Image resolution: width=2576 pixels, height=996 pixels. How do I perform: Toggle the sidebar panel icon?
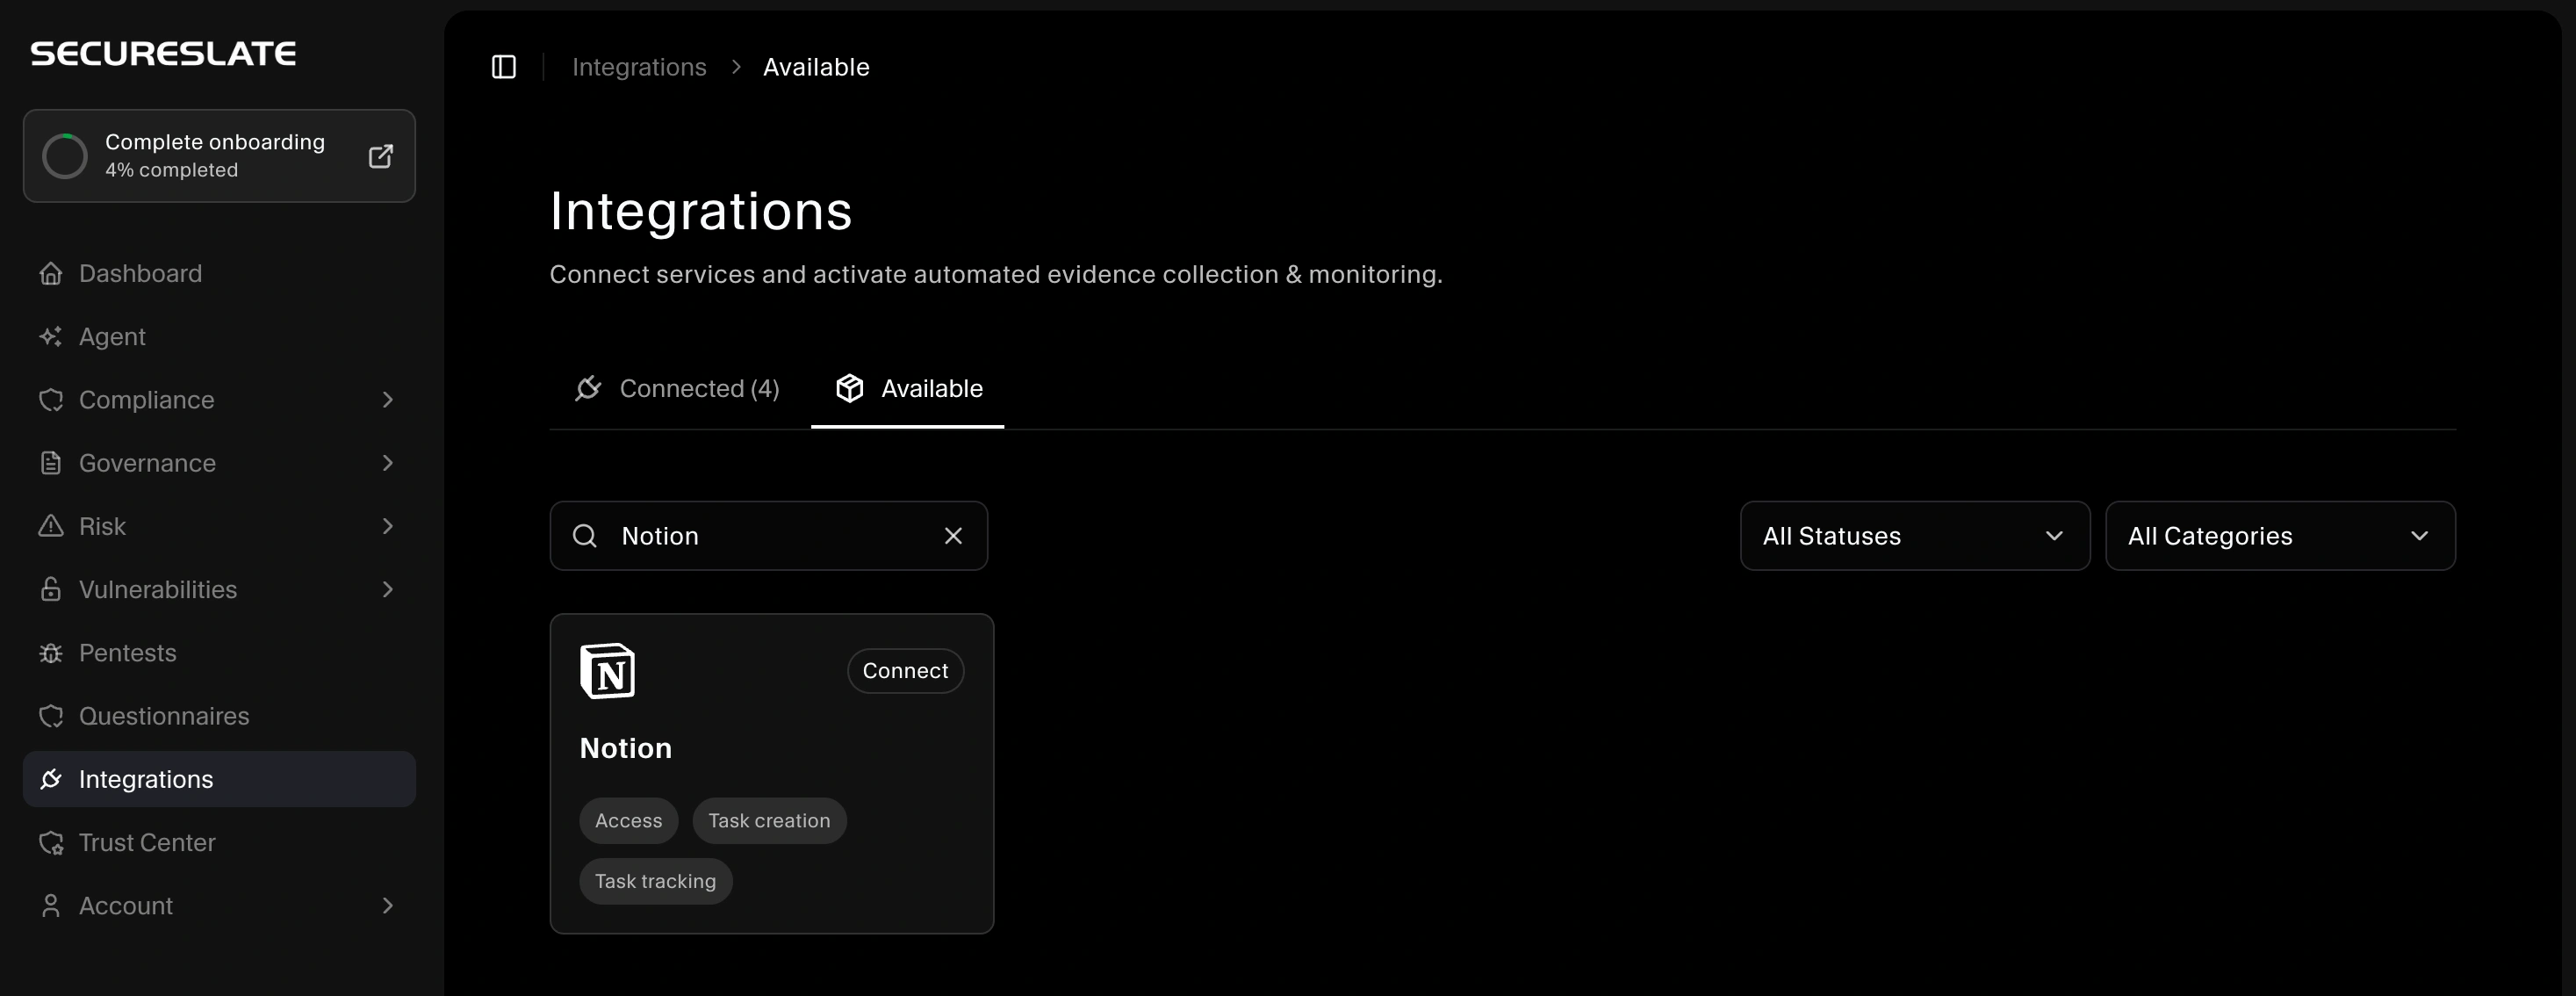coord(504,67)
